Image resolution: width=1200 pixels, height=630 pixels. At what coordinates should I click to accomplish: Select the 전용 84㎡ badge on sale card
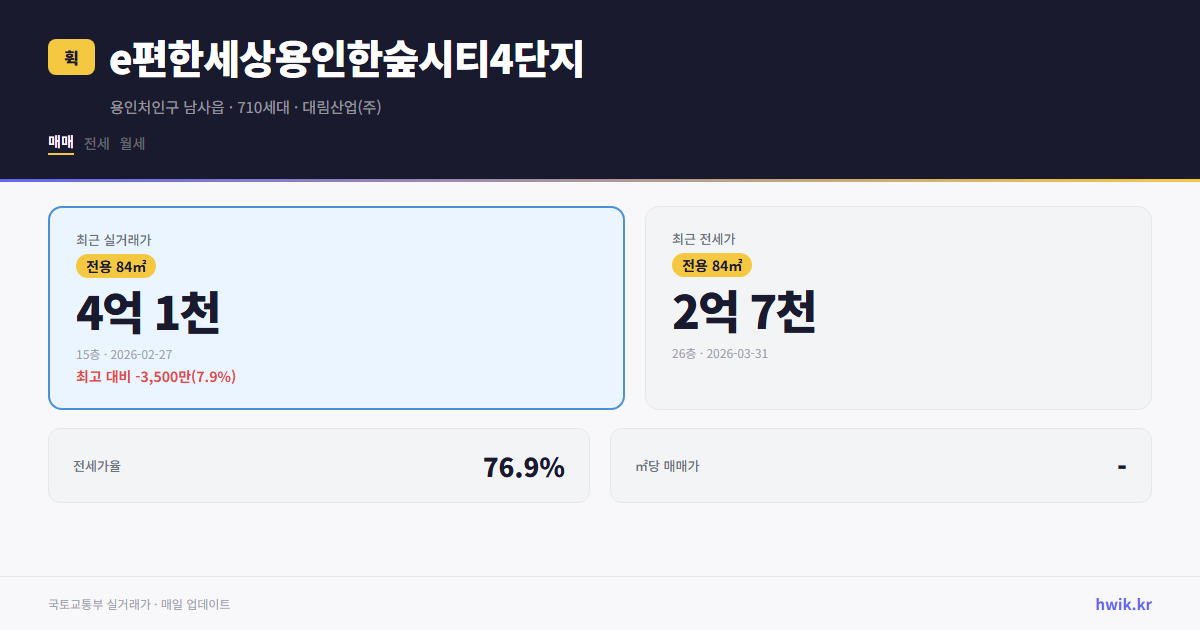(x=114, y=266)
